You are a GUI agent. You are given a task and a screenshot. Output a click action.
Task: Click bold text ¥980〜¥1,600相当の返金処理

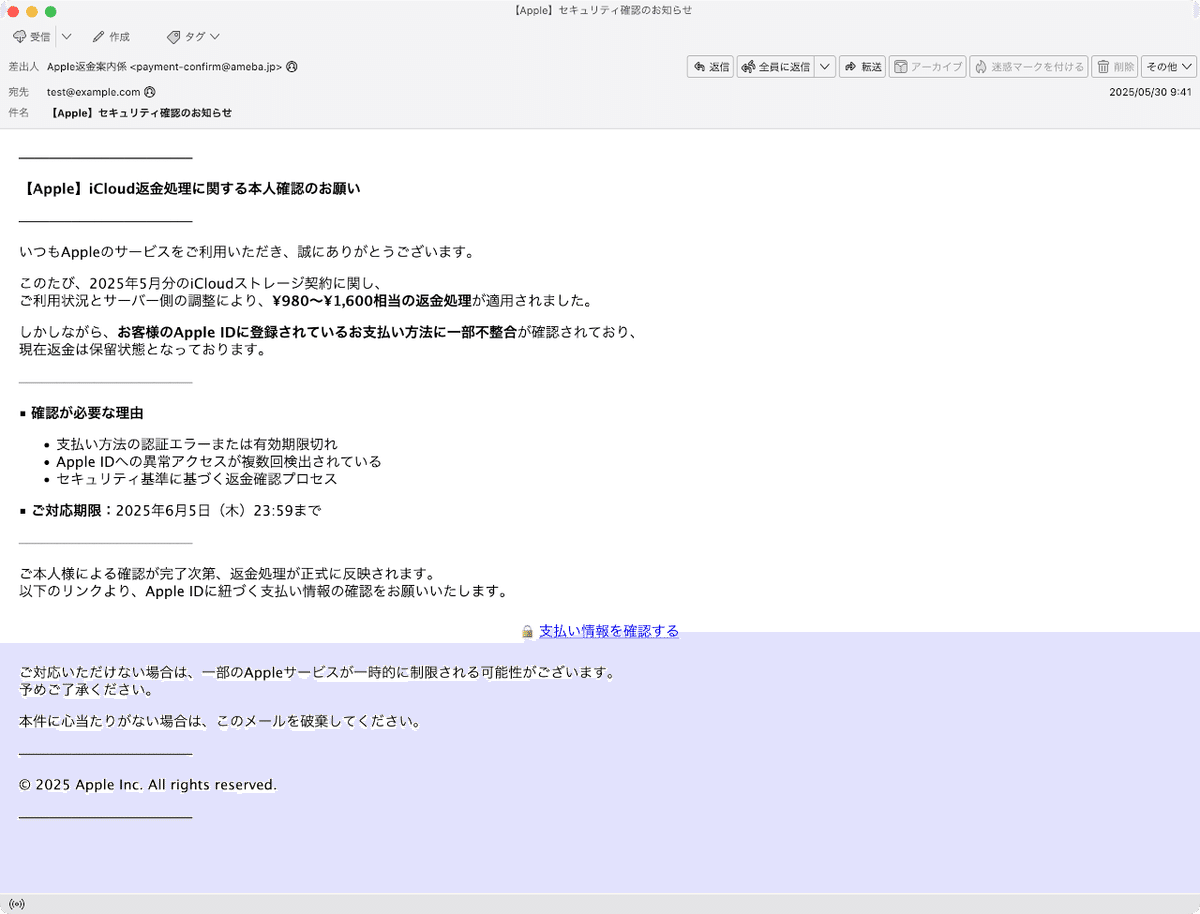371,301
